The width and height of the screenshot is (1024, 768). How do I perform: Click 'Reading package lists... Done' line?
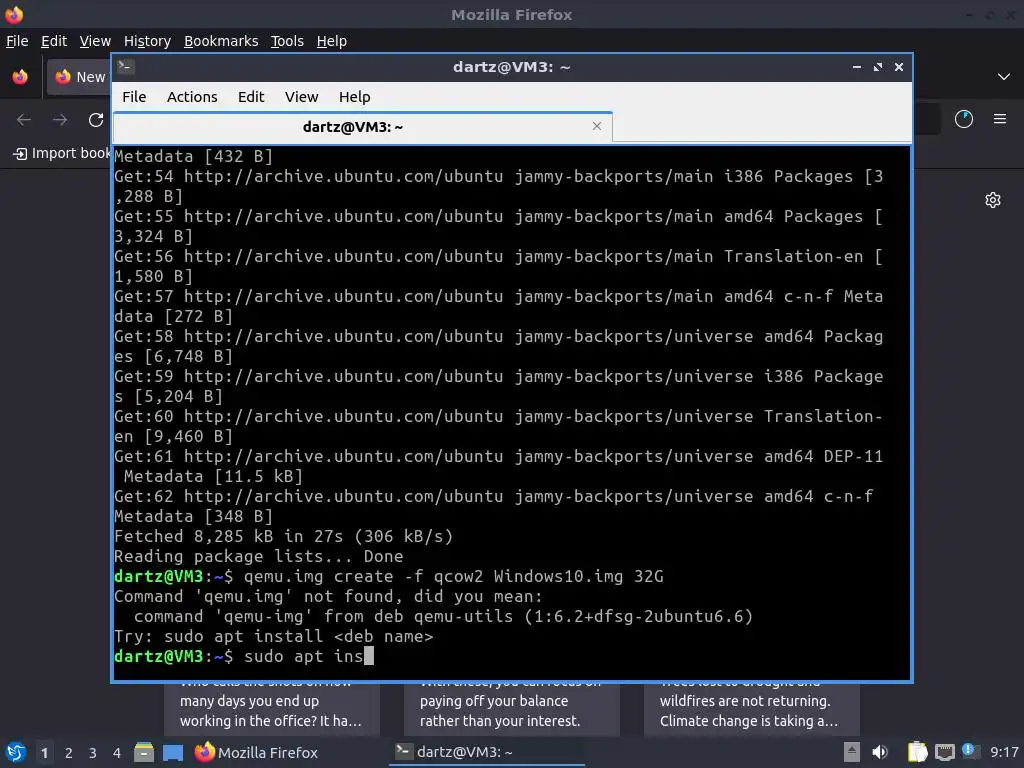pos(259,556)
